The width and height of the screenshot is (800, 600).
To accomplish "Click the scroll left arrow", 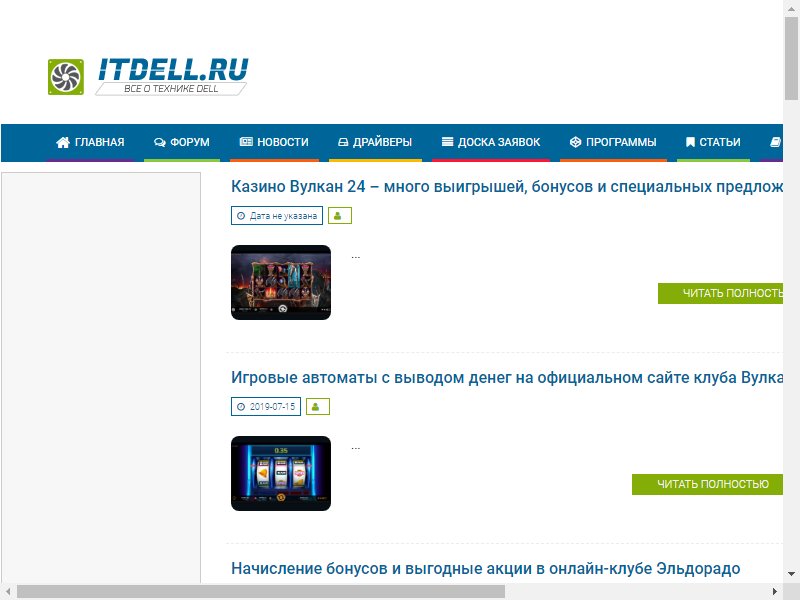I will (x=8, y=592).
